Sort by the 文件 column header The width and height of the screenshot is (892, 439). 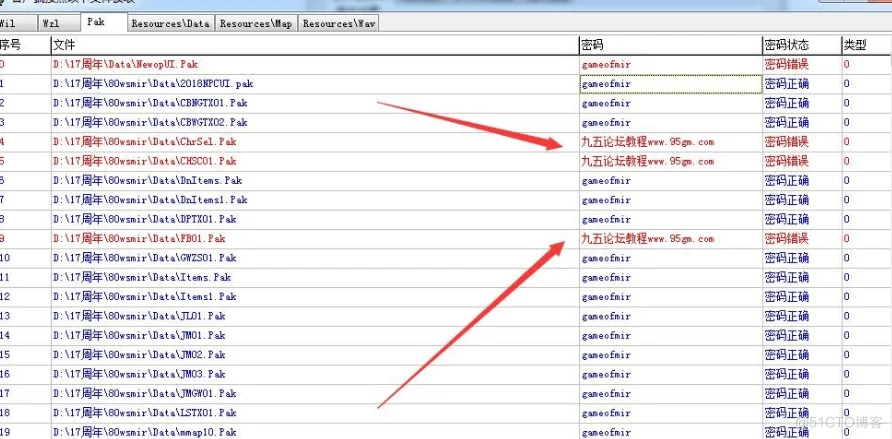(315, 45)
